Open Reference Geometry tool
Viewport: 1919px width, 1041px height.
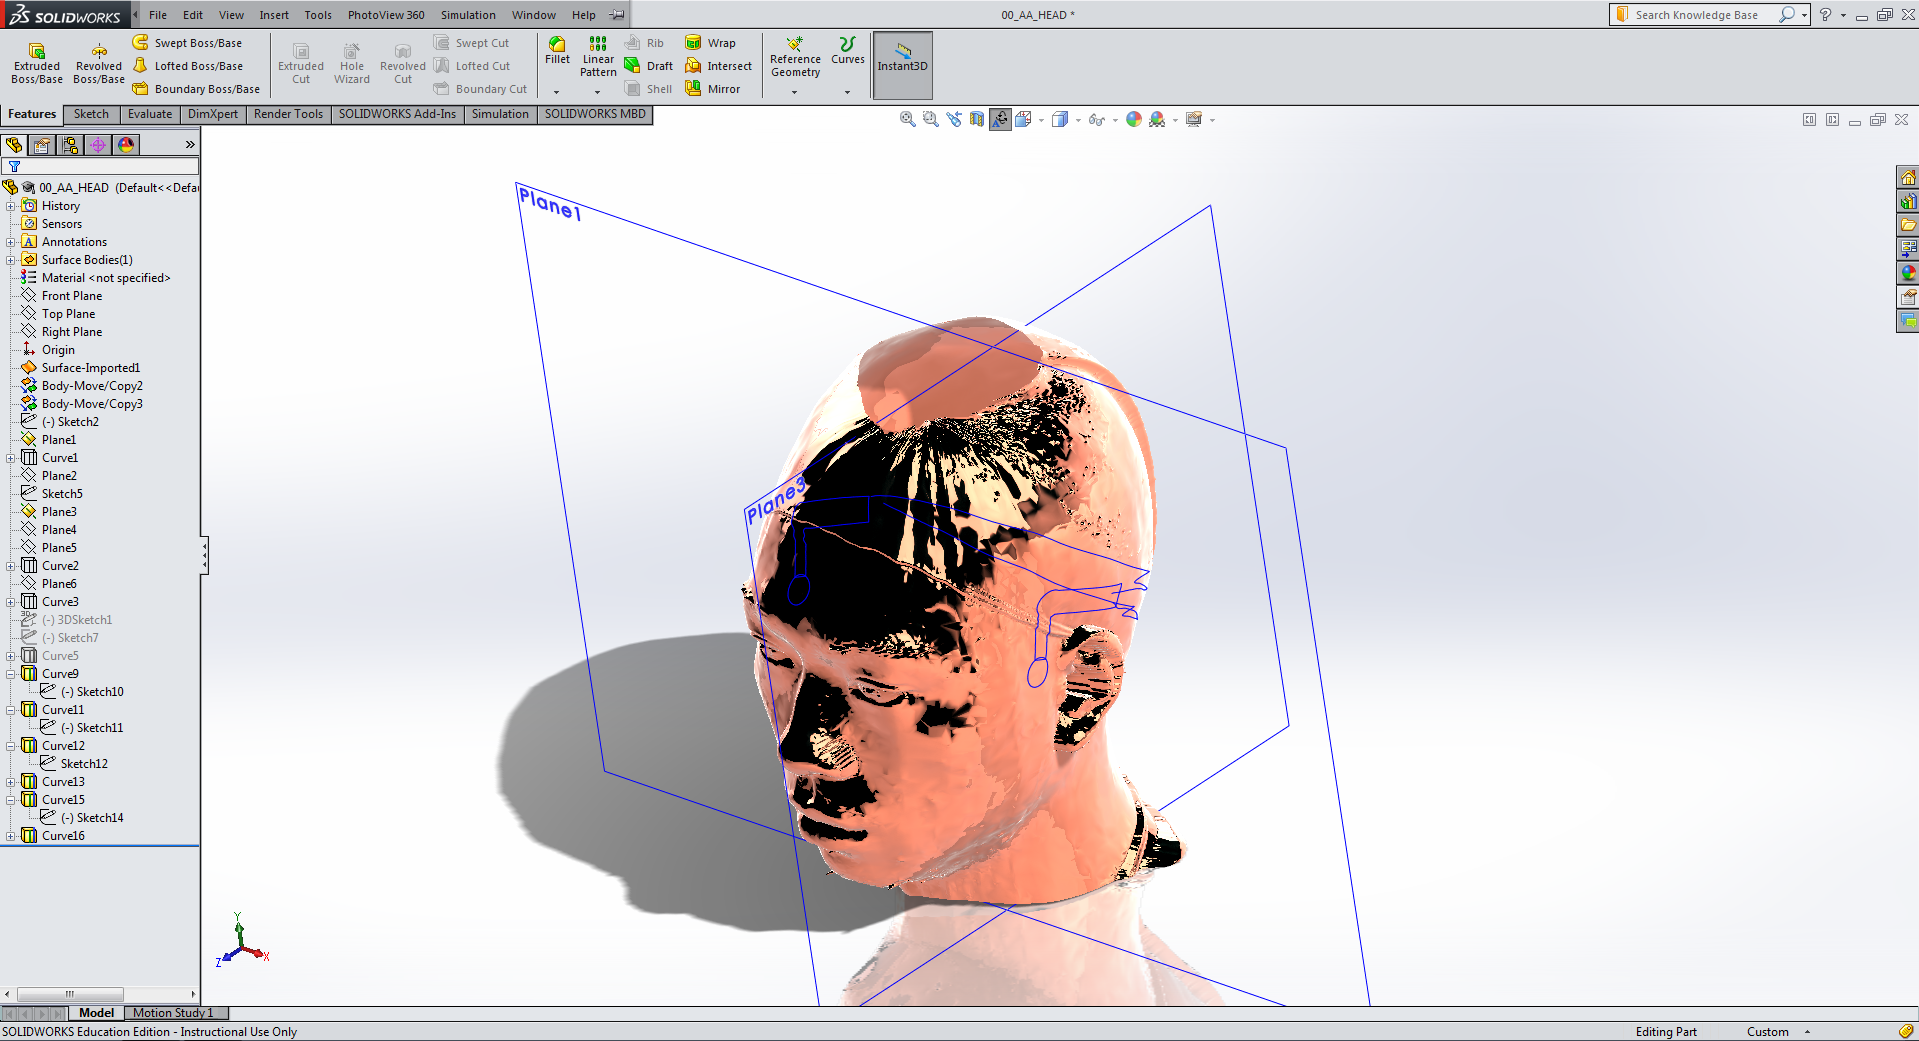(x=795, y=57)
